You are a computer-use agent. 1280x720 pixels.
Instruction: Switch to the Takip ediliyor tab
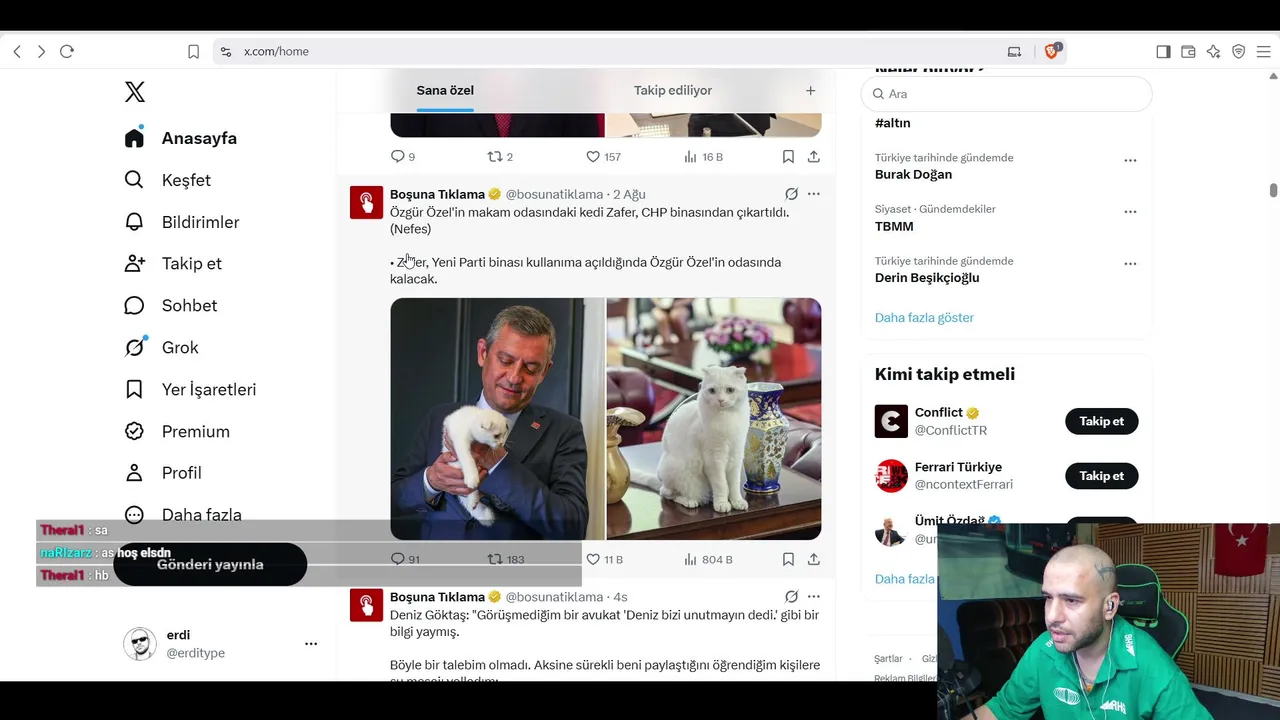pyautogui.click(x=673, y=90)
